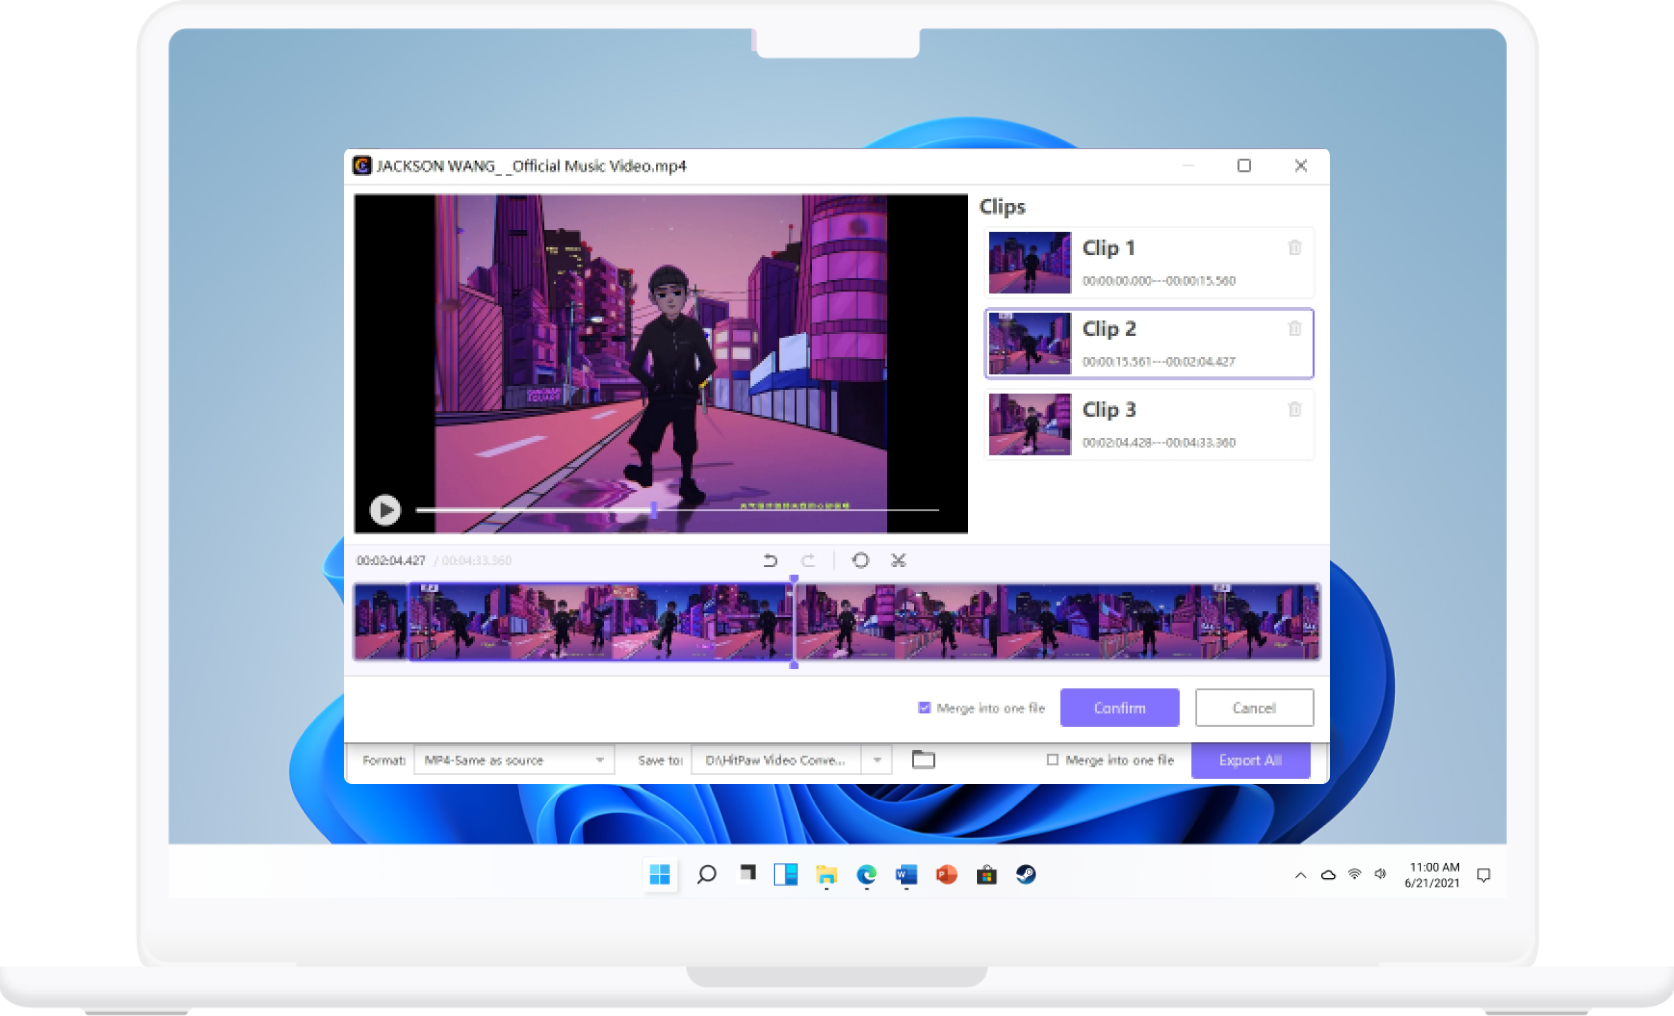Open Wi-Fi network tray icon
Screen dimensions: 1674x1016
[x=1355, y=875]
